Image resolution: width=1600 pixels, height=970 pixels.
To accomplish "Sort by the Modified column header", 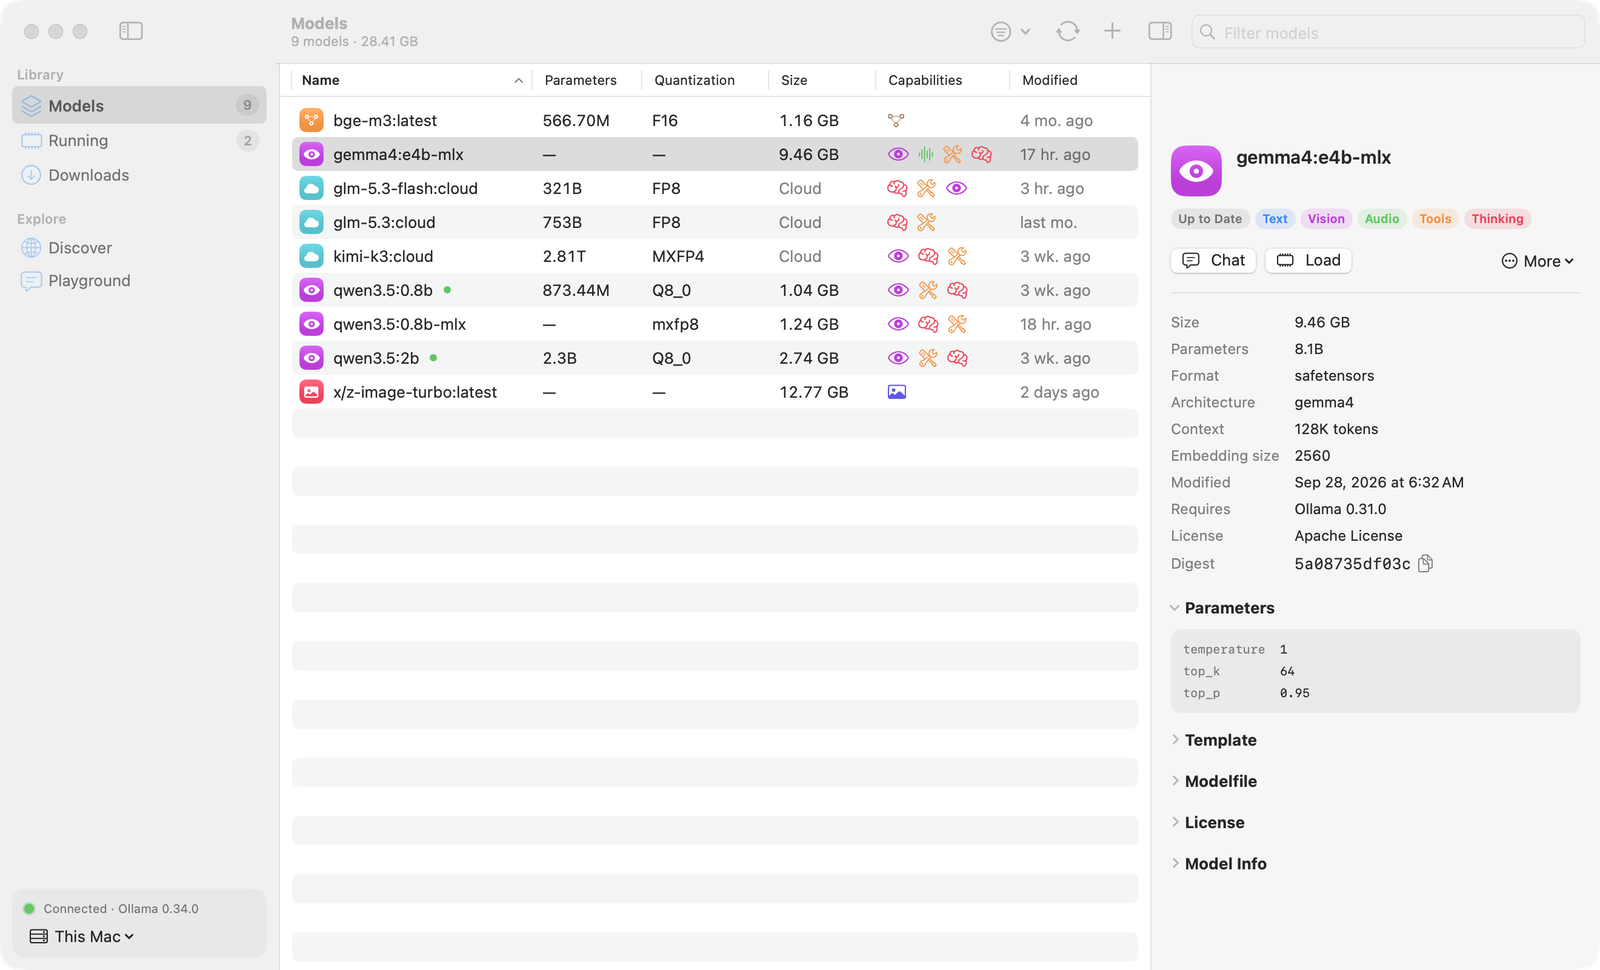I will click(x=1074, y=80).
